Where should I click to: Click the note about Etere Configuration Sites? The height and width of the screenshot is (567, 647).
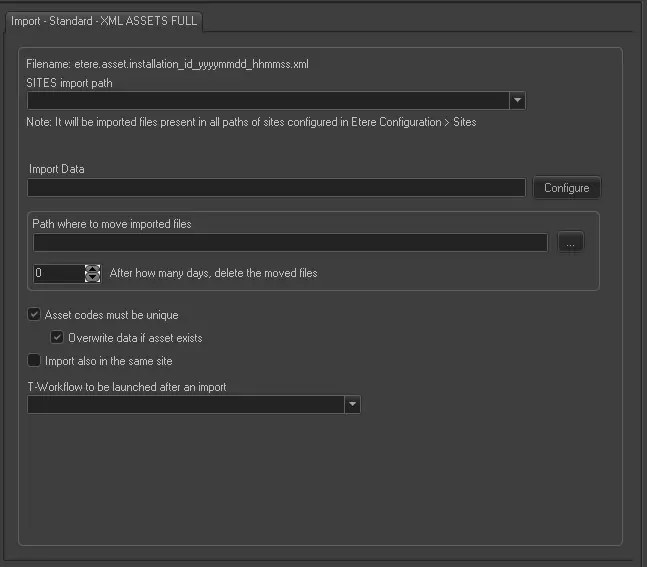[251, 122]
